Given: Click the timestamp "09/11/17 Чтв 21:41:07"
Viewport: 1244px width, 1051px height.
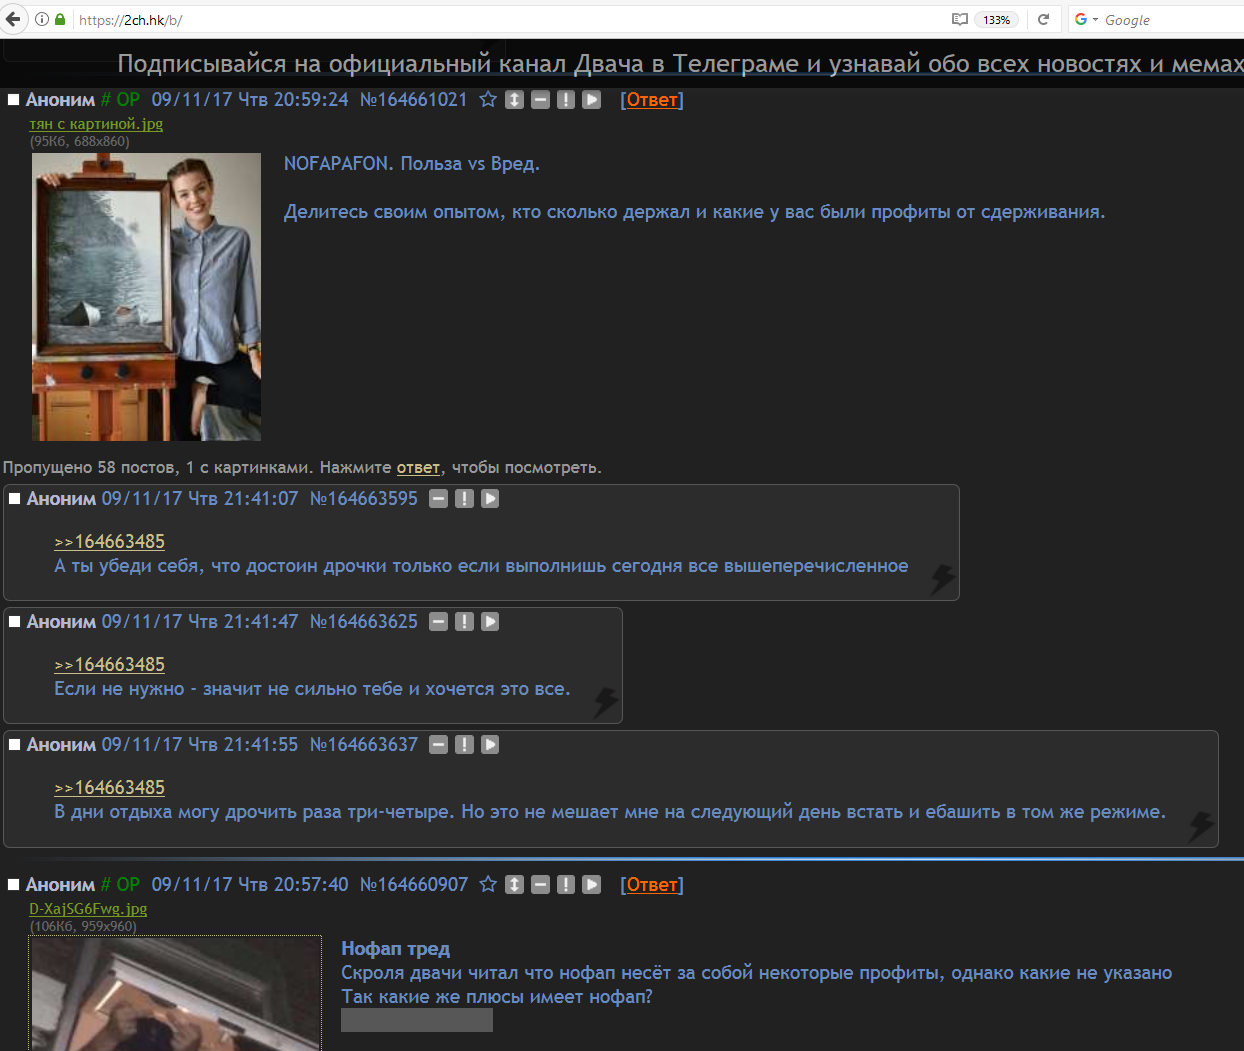Looking at the screenshot, I should tap(200, 498).
